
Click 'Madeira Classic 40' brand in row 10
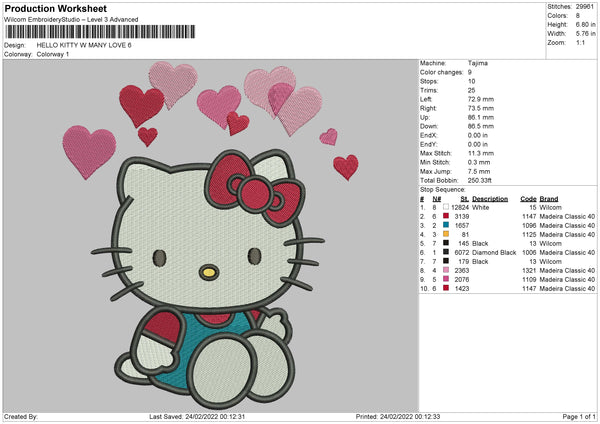pyautogui.click(x=567, y=289)
